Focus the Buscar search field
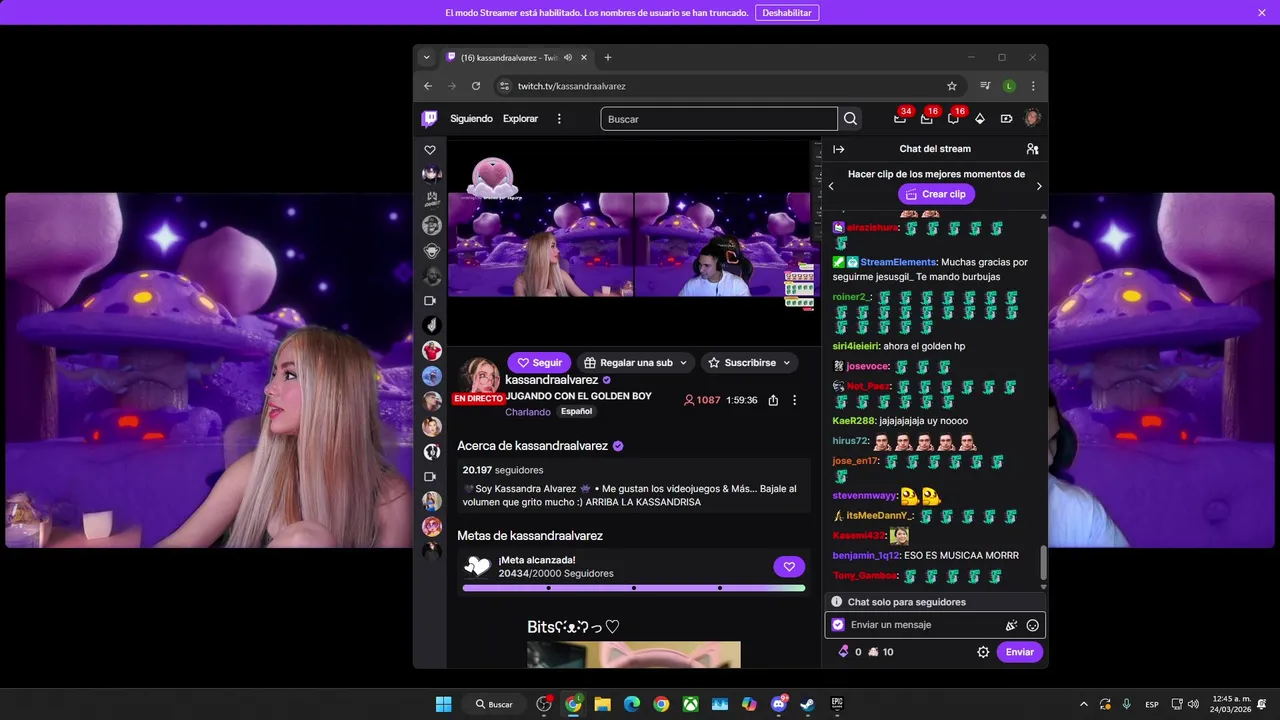The image size is (1280, 720). [719, 119]
